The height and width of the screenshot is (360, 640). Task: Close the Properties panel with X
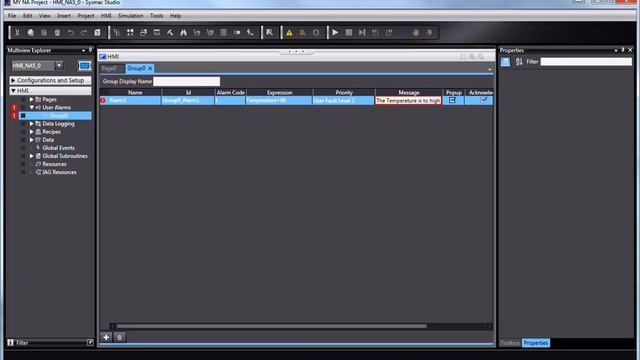pyautogui.click(x=630, y=50)
